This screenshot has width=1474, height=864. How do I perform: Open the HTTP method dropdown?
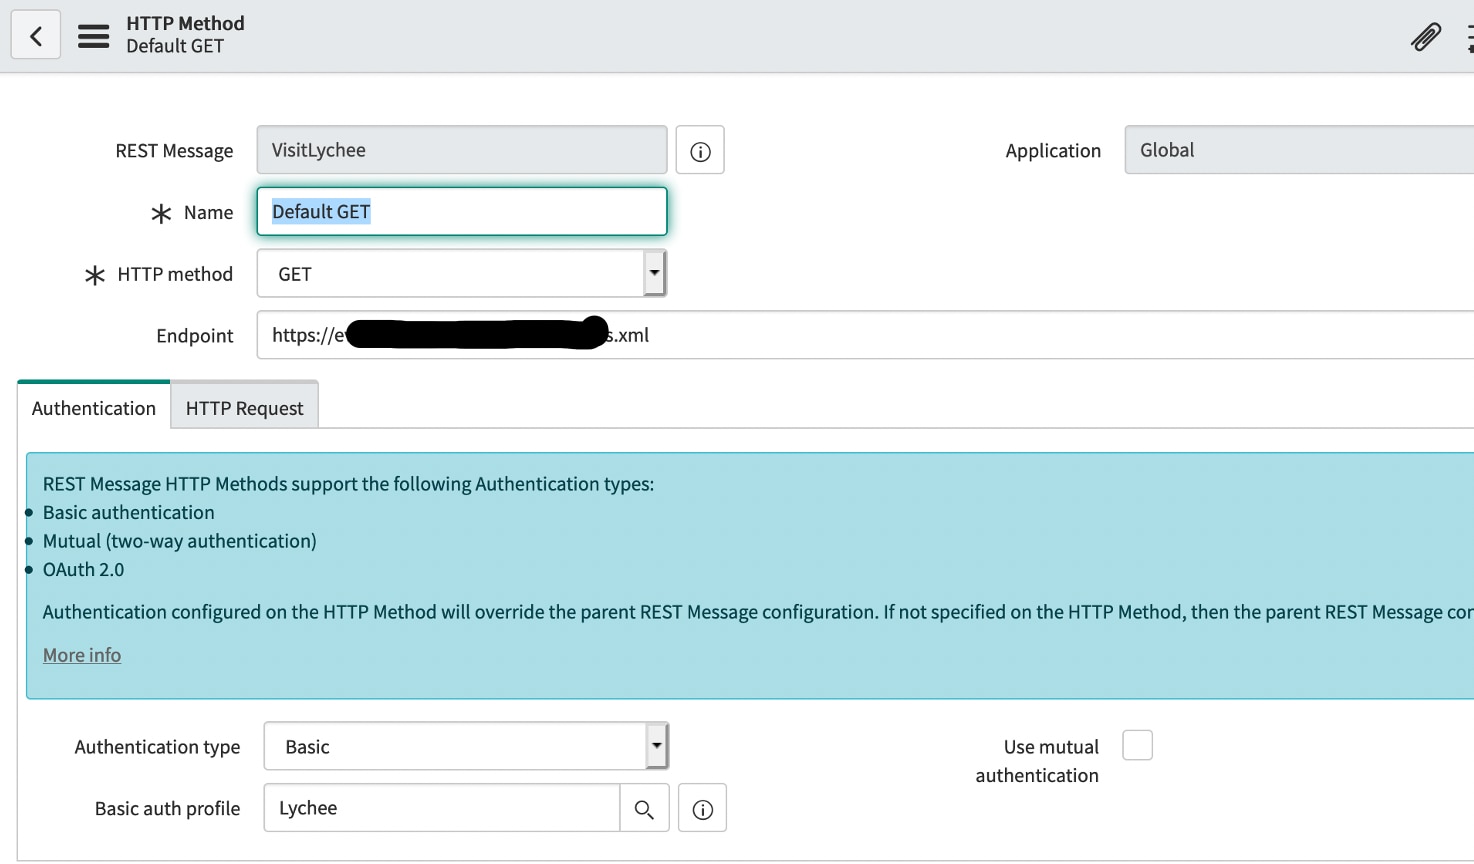461,274
